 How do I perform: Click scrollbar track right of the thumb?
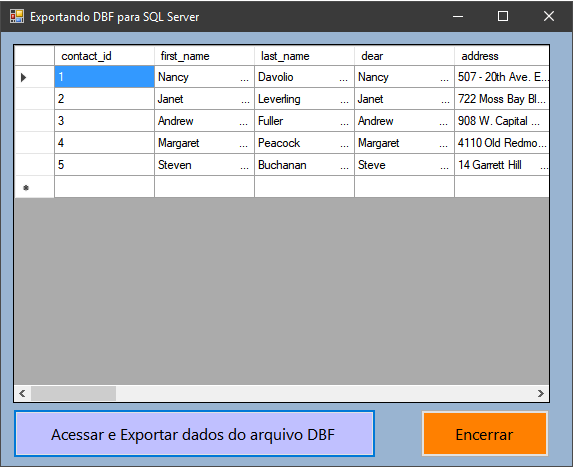pyautogui.click(x=325, y=393)
